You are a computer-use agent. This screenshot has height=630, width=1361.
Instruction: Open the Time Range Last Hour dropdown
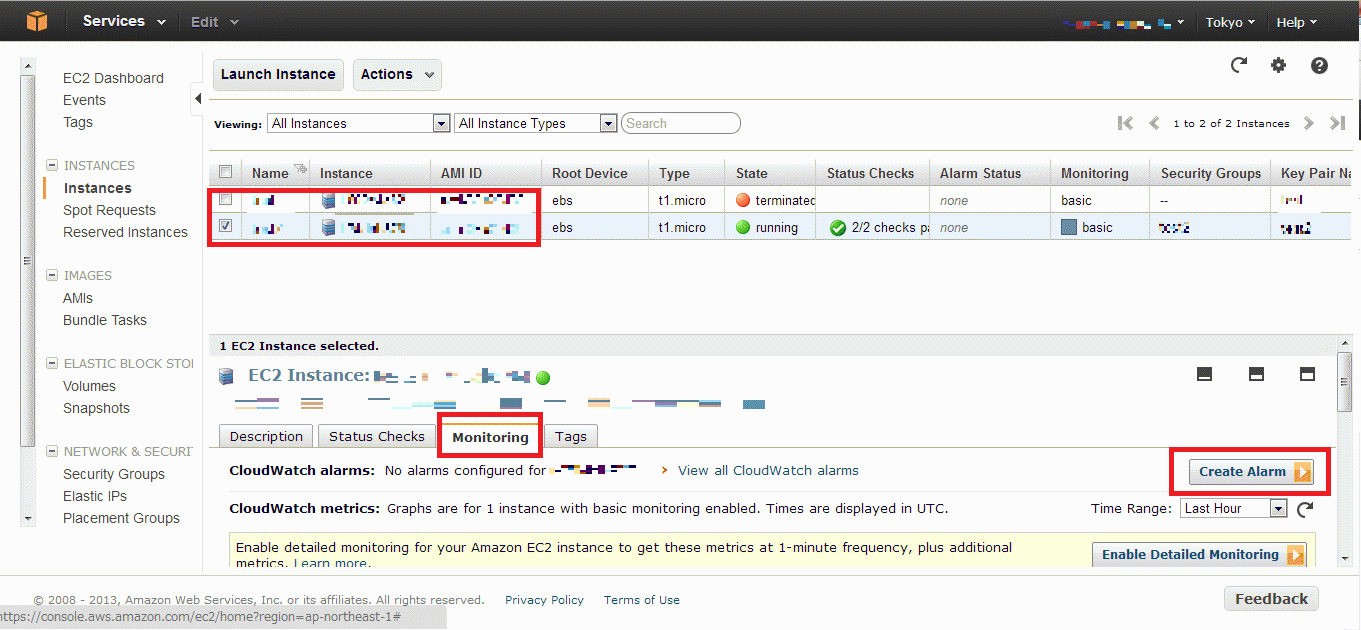[x=1233, y=508]
